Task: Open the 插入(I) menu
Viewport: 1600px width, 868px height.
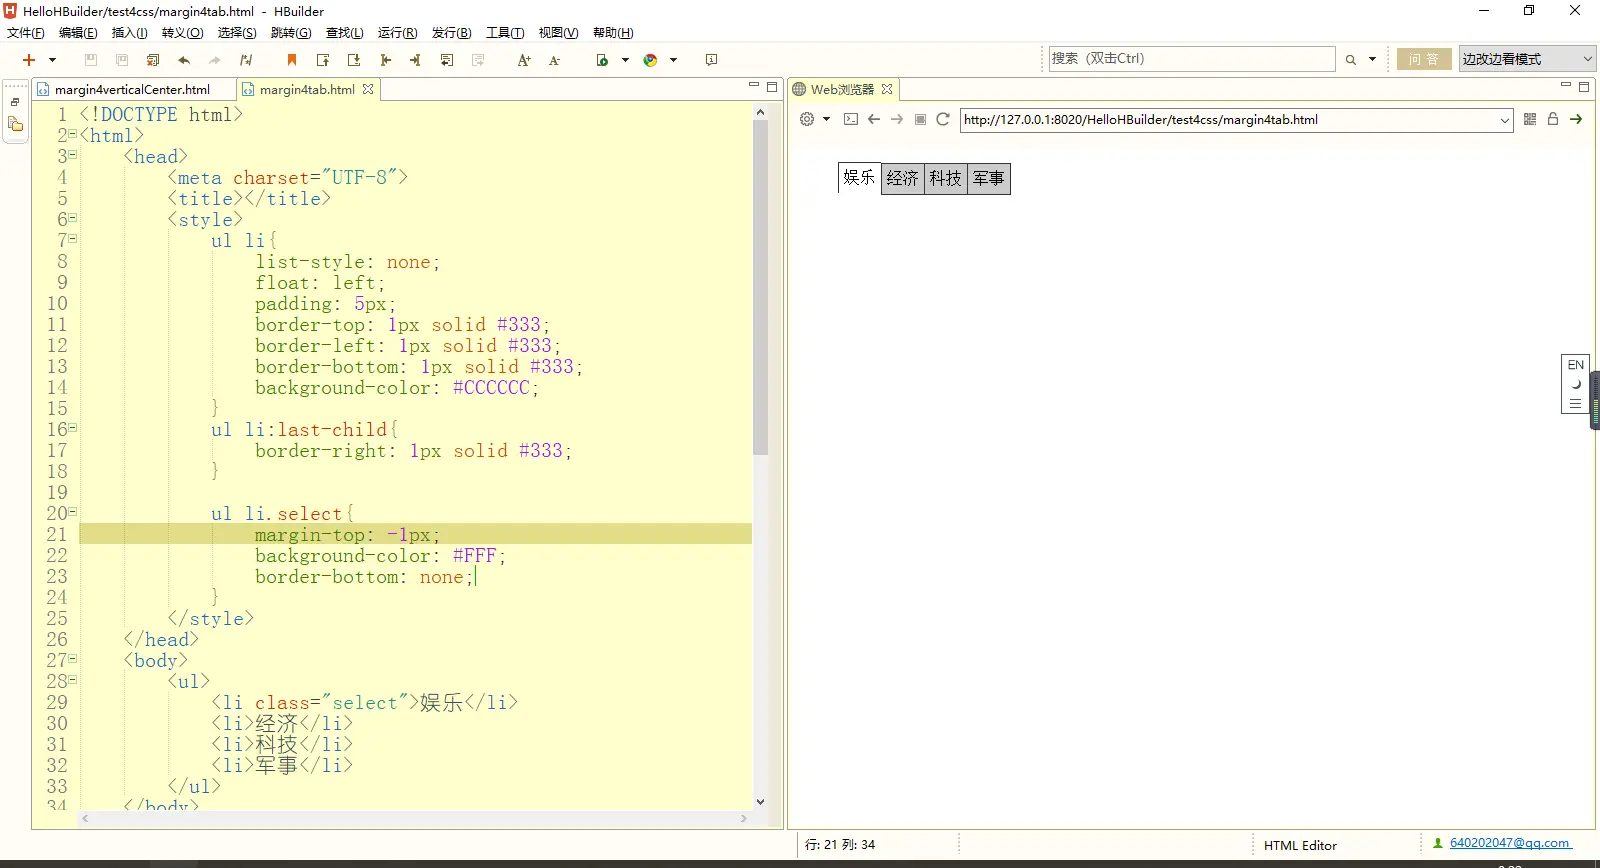Action: click(130, 33)
